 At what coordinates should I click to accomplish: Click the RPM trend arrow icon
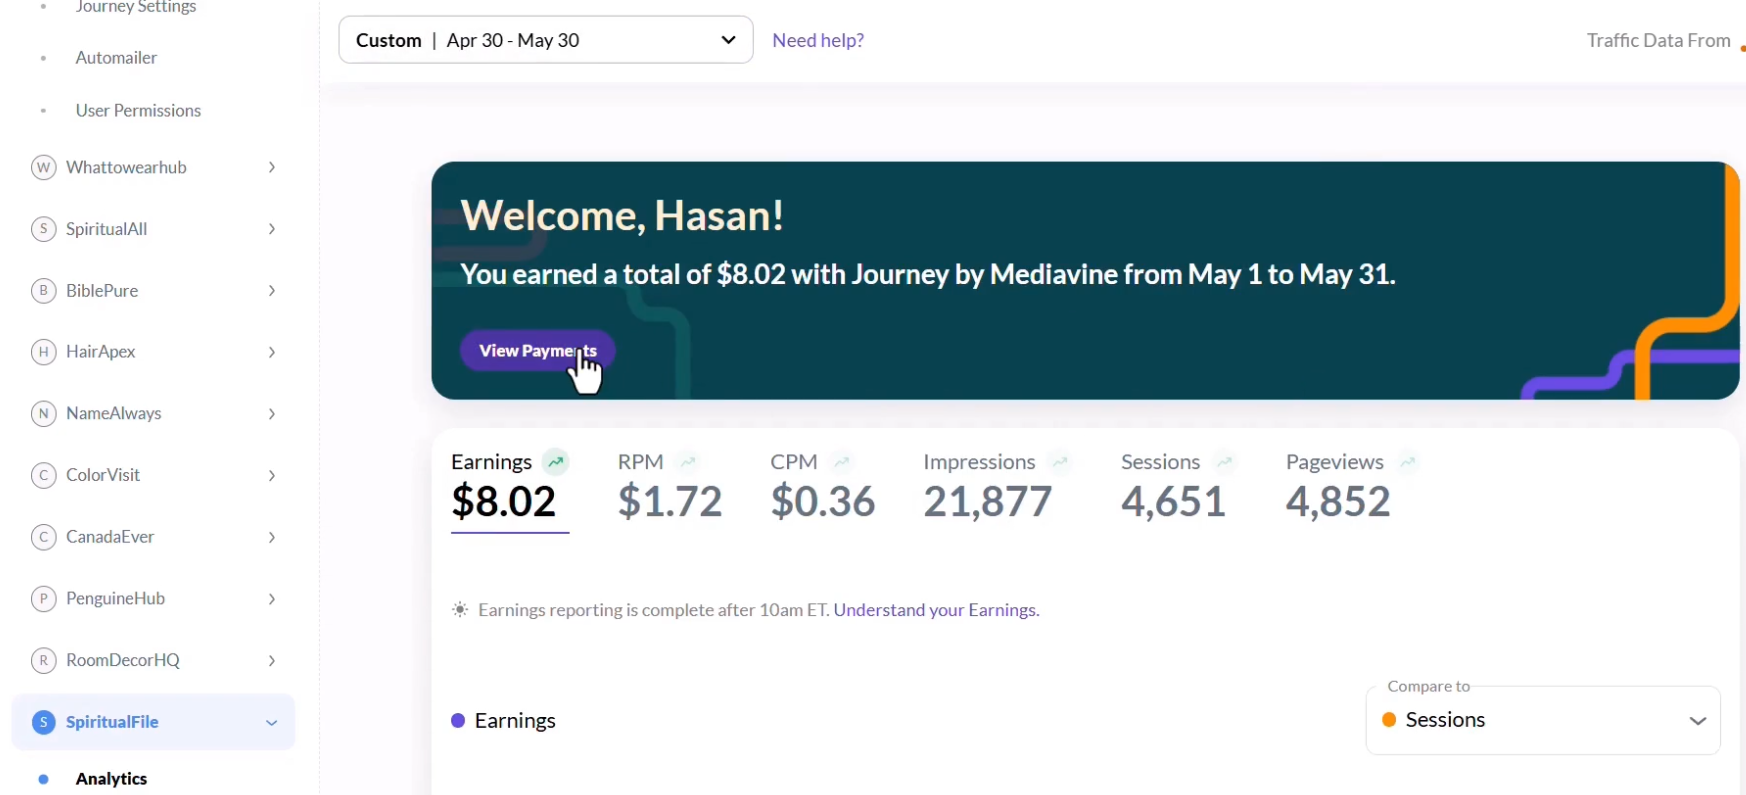click(688, 462)
